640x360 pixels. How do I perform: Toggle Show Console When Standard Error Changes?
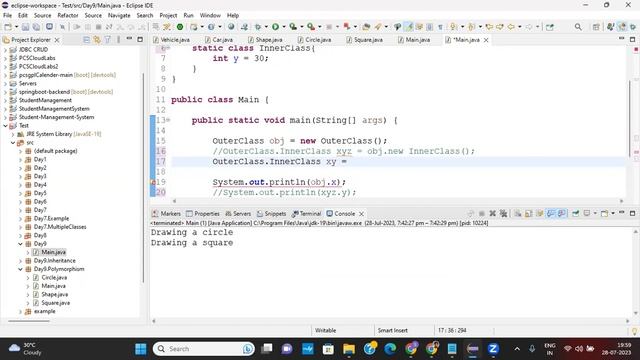(x=562, y=213)
